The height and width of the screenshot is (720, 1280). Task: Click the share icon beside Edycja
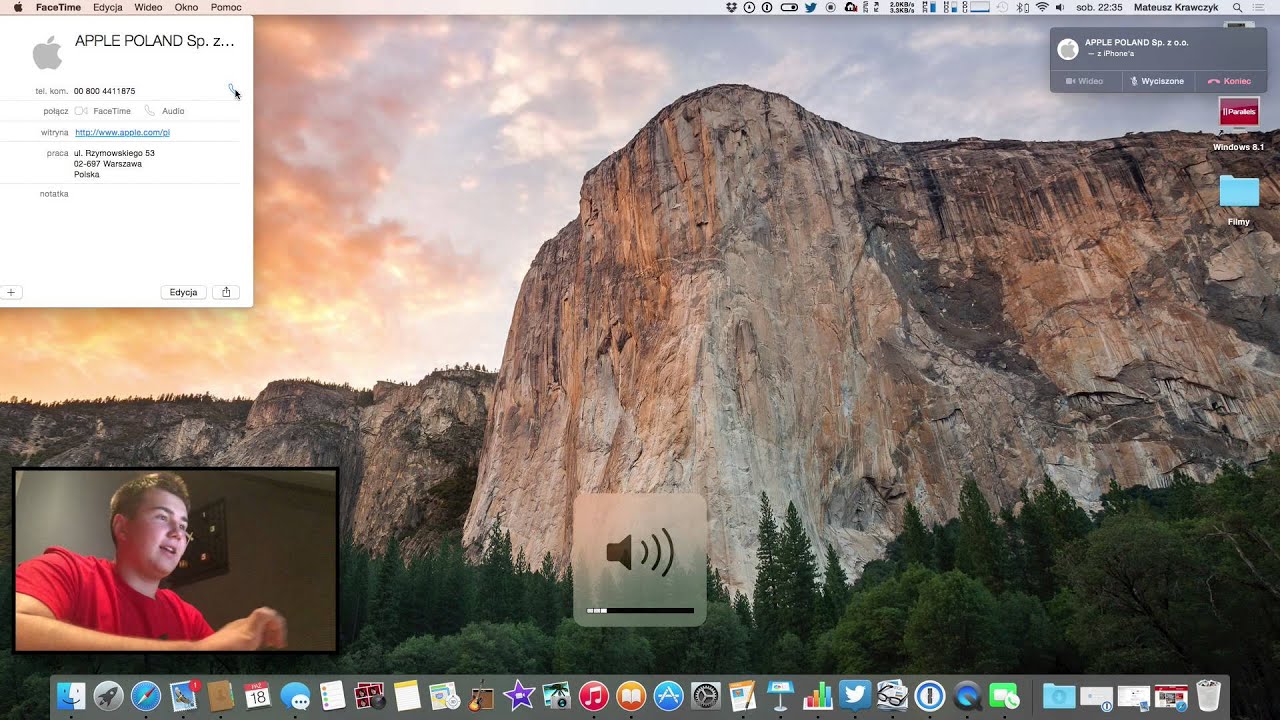(x=226, y=292)
